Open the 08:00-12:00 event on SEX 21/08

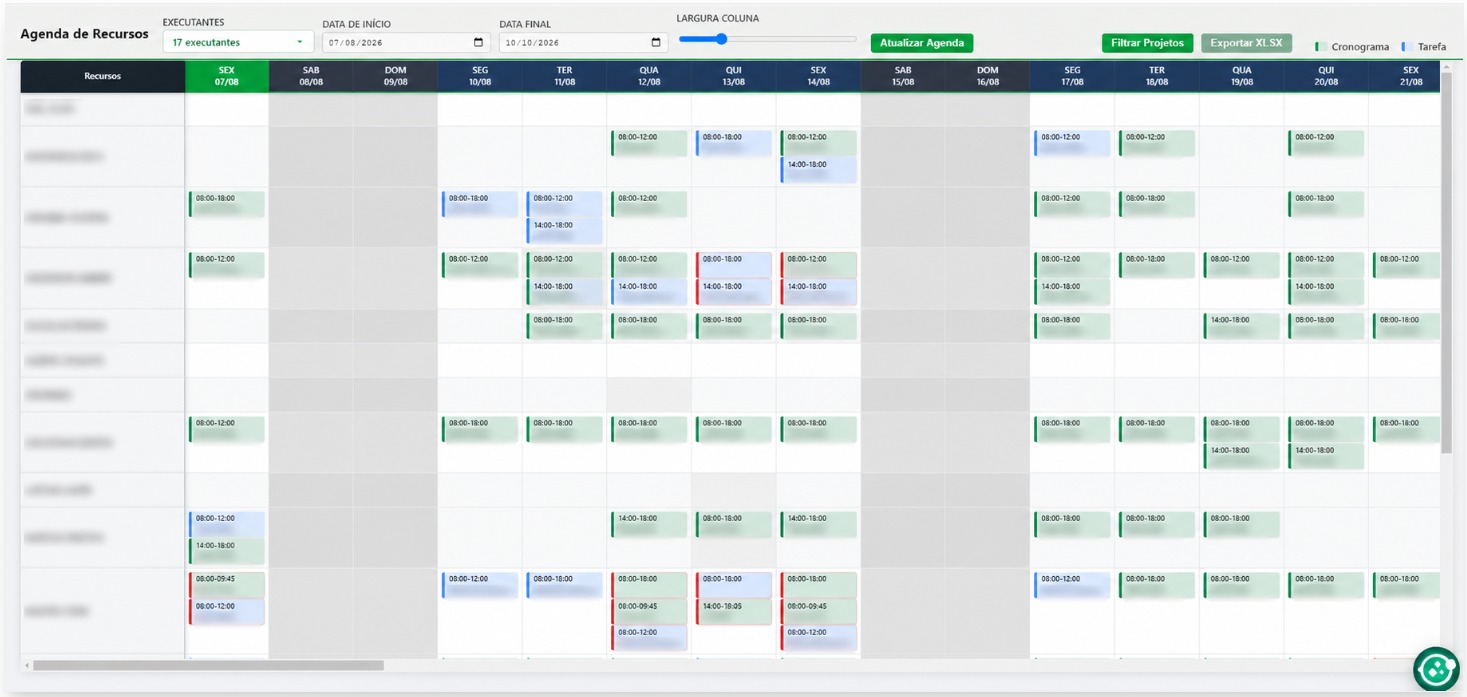click(1406, 265)
